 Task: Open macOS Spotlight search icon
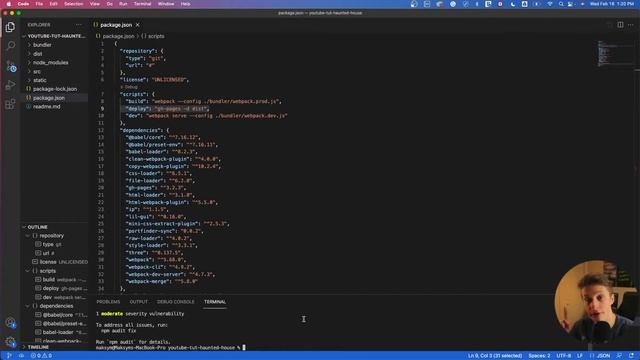click(x=561, y=4)
